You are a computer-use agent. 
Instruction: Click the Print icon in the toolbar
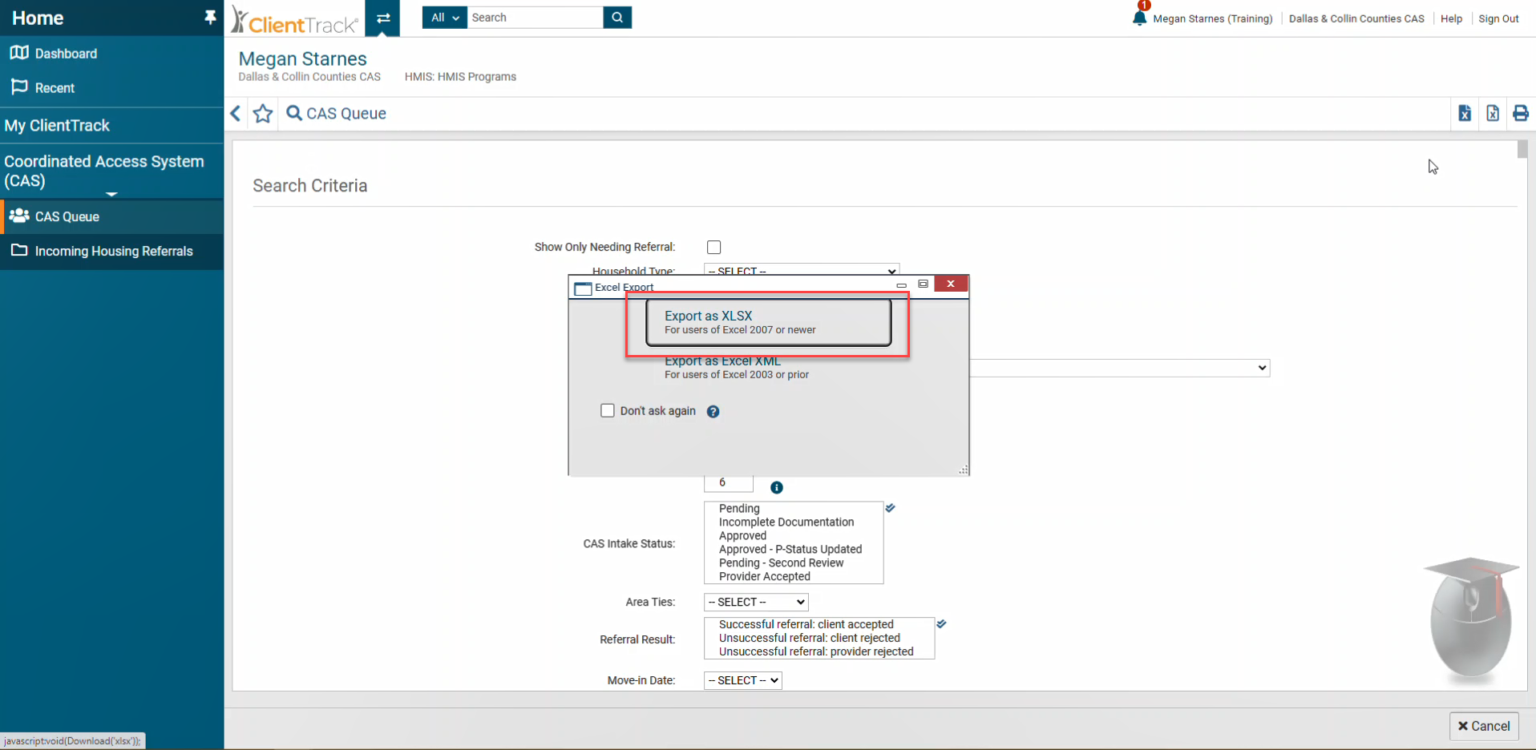[1521, 113]
